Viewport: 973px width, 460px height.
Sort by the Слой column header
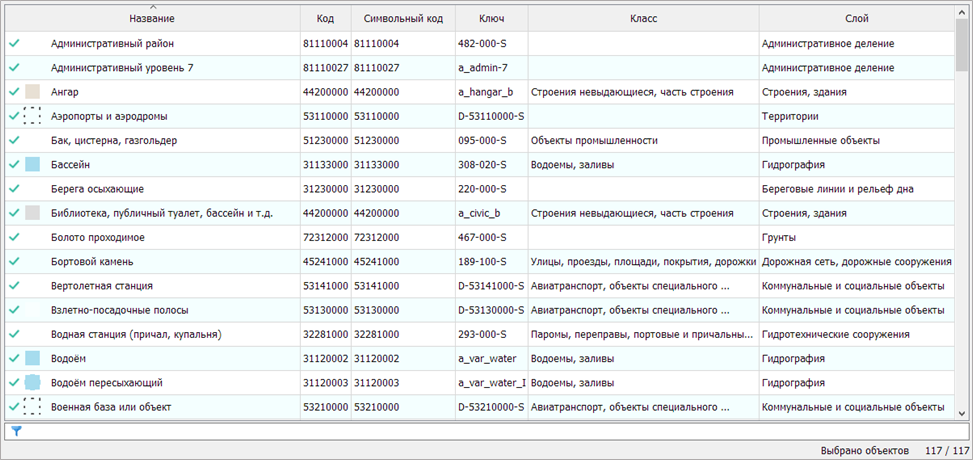coord(856,19)
